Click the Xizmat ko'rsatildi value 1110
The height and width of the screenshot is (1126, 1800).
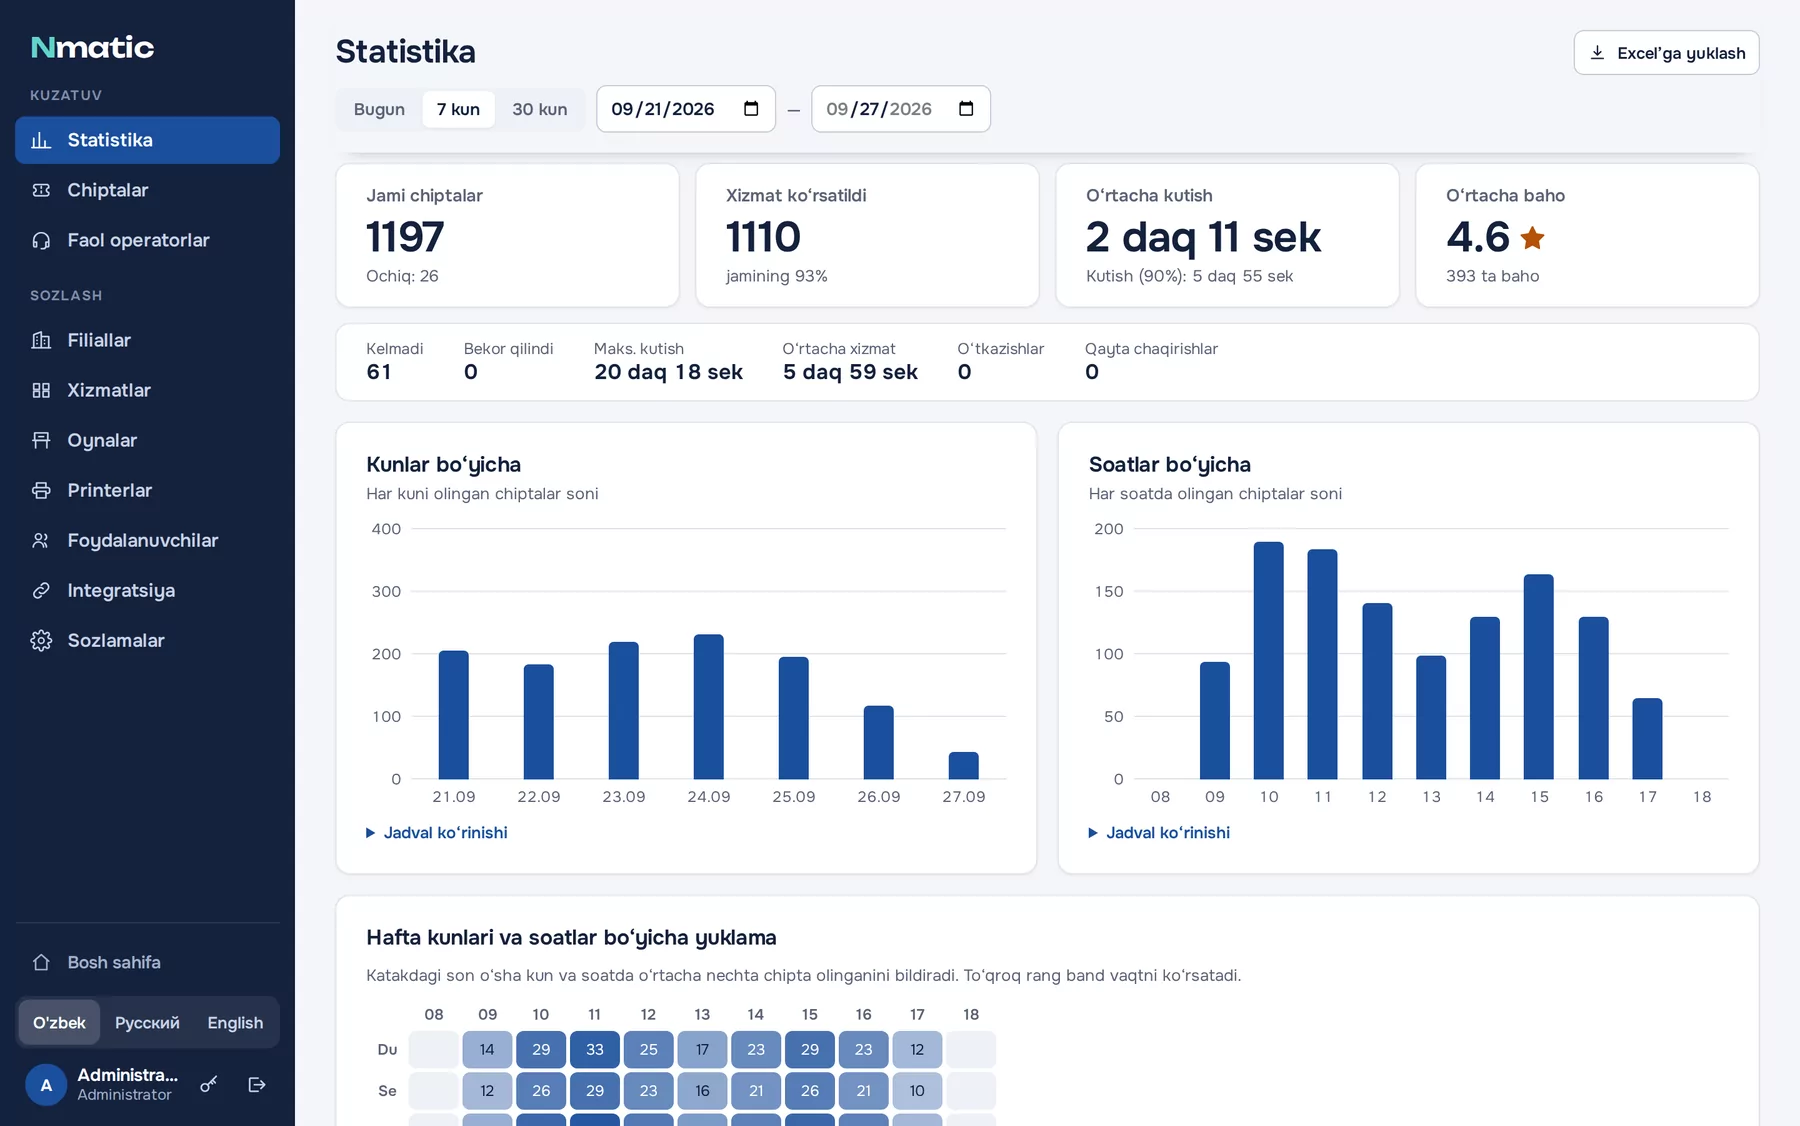[763, 237]
